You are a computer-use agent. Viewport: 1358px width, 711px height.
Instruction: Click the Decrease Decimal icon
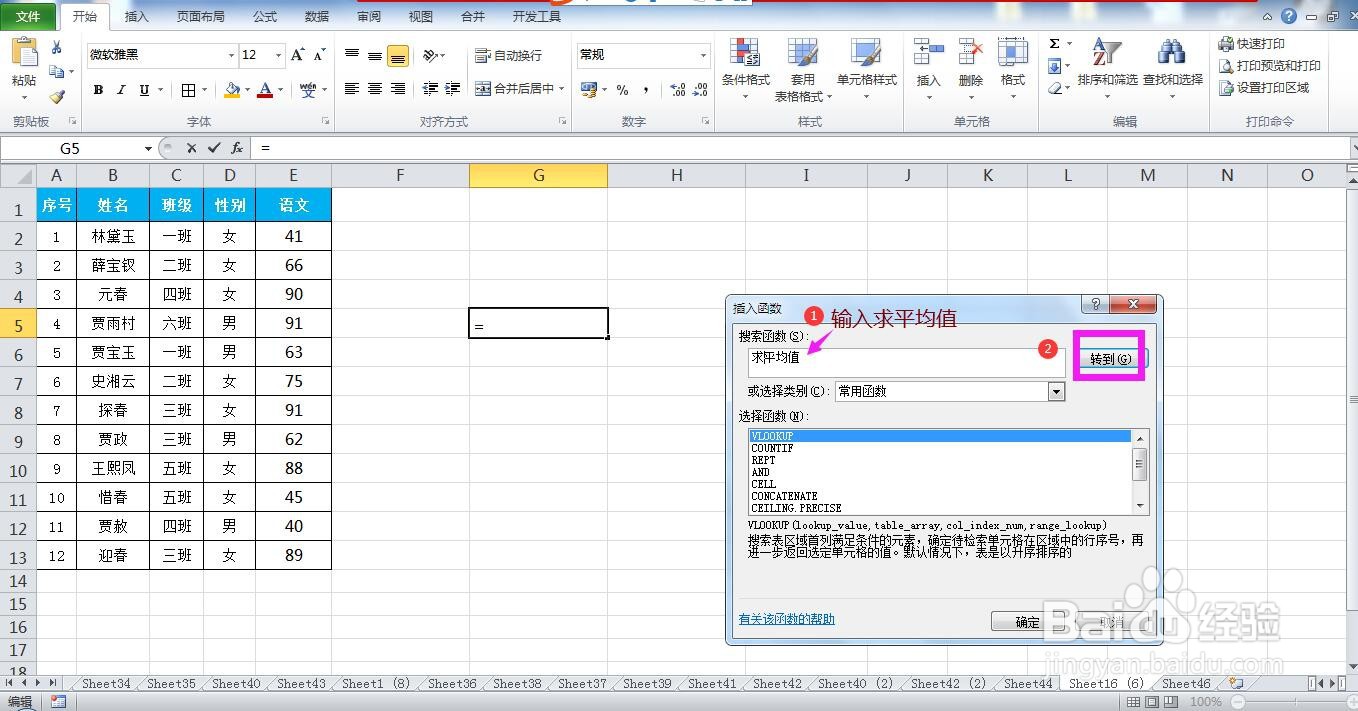point(700,90)
